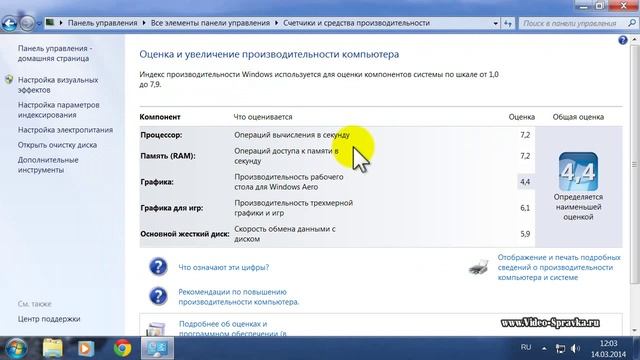This screenshot has width=640, height=360.
Task: Click active Control Panel taskbar button
Action: click(157, 348)
